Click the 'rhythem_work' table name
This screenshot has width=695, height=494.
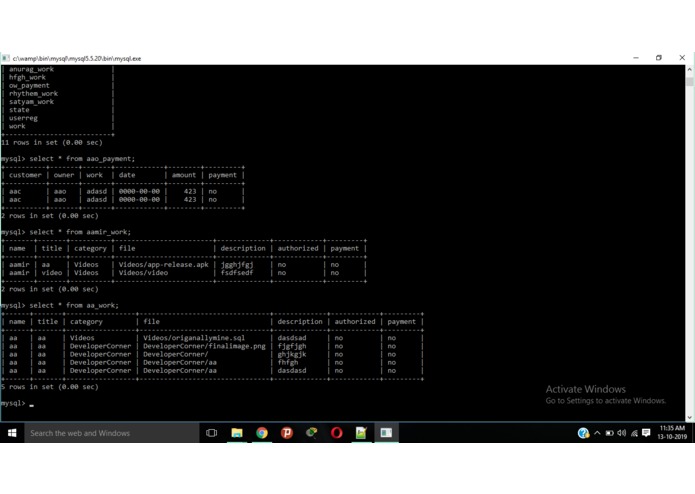point(33,93)
